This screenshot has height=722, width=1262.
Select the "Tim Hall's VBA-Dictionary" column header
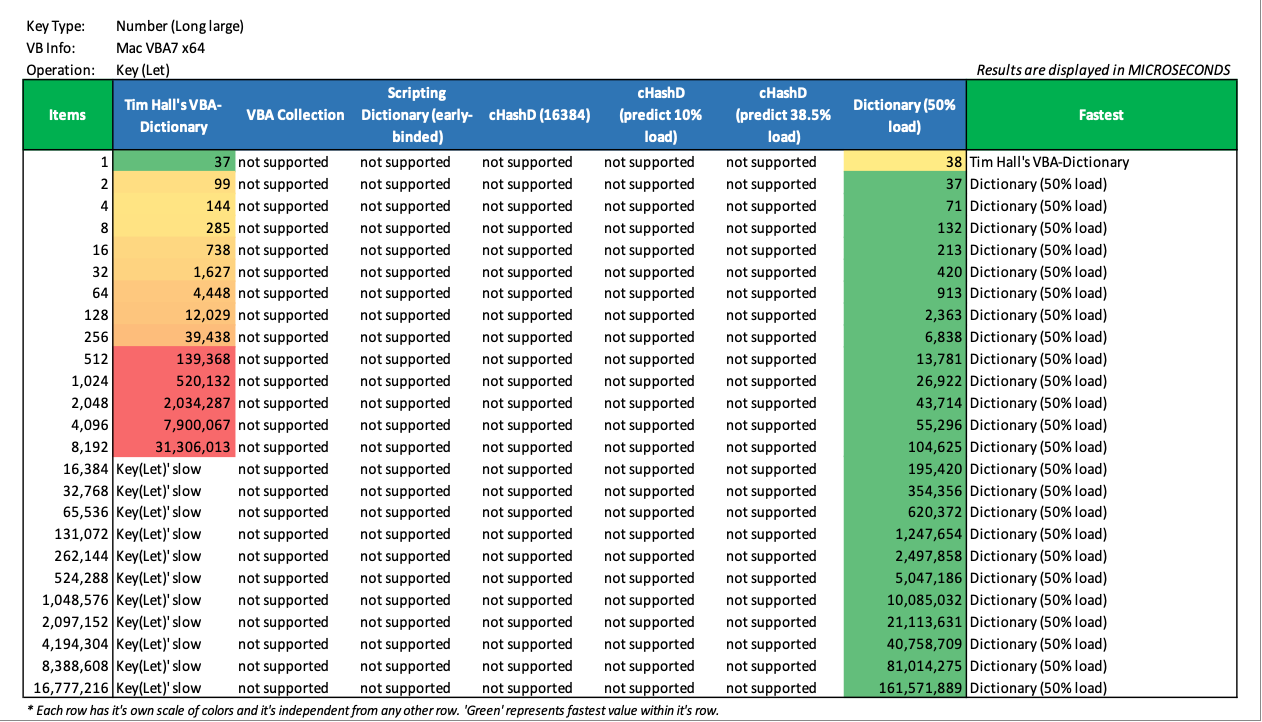pos(173,115)
